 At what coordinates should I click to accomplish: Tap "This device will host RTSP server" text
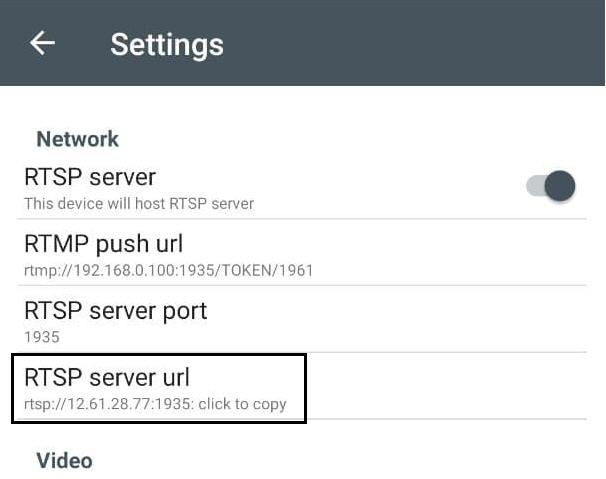pyautogui.click(x=139, y=204)
